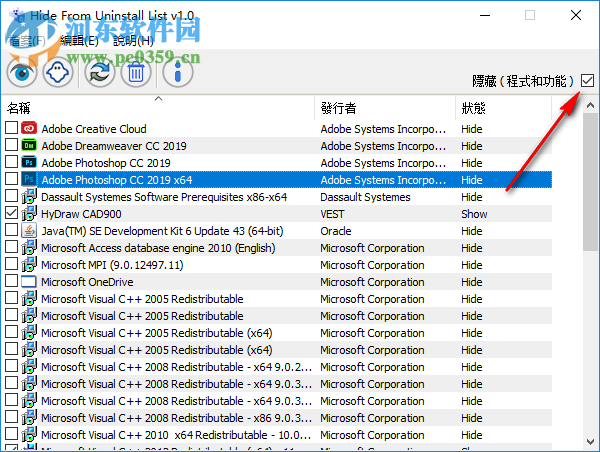This screenshot has height=452, width=600.
Task: Sort by the 狀態 column header
Action: (x=504, y=108)
